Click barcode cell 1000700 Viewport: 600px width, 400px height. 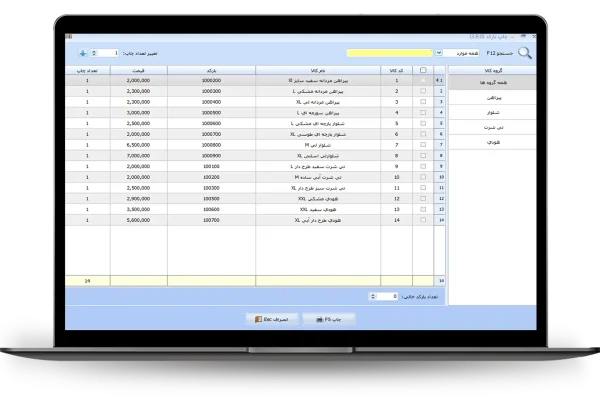(x=211, y=134)
